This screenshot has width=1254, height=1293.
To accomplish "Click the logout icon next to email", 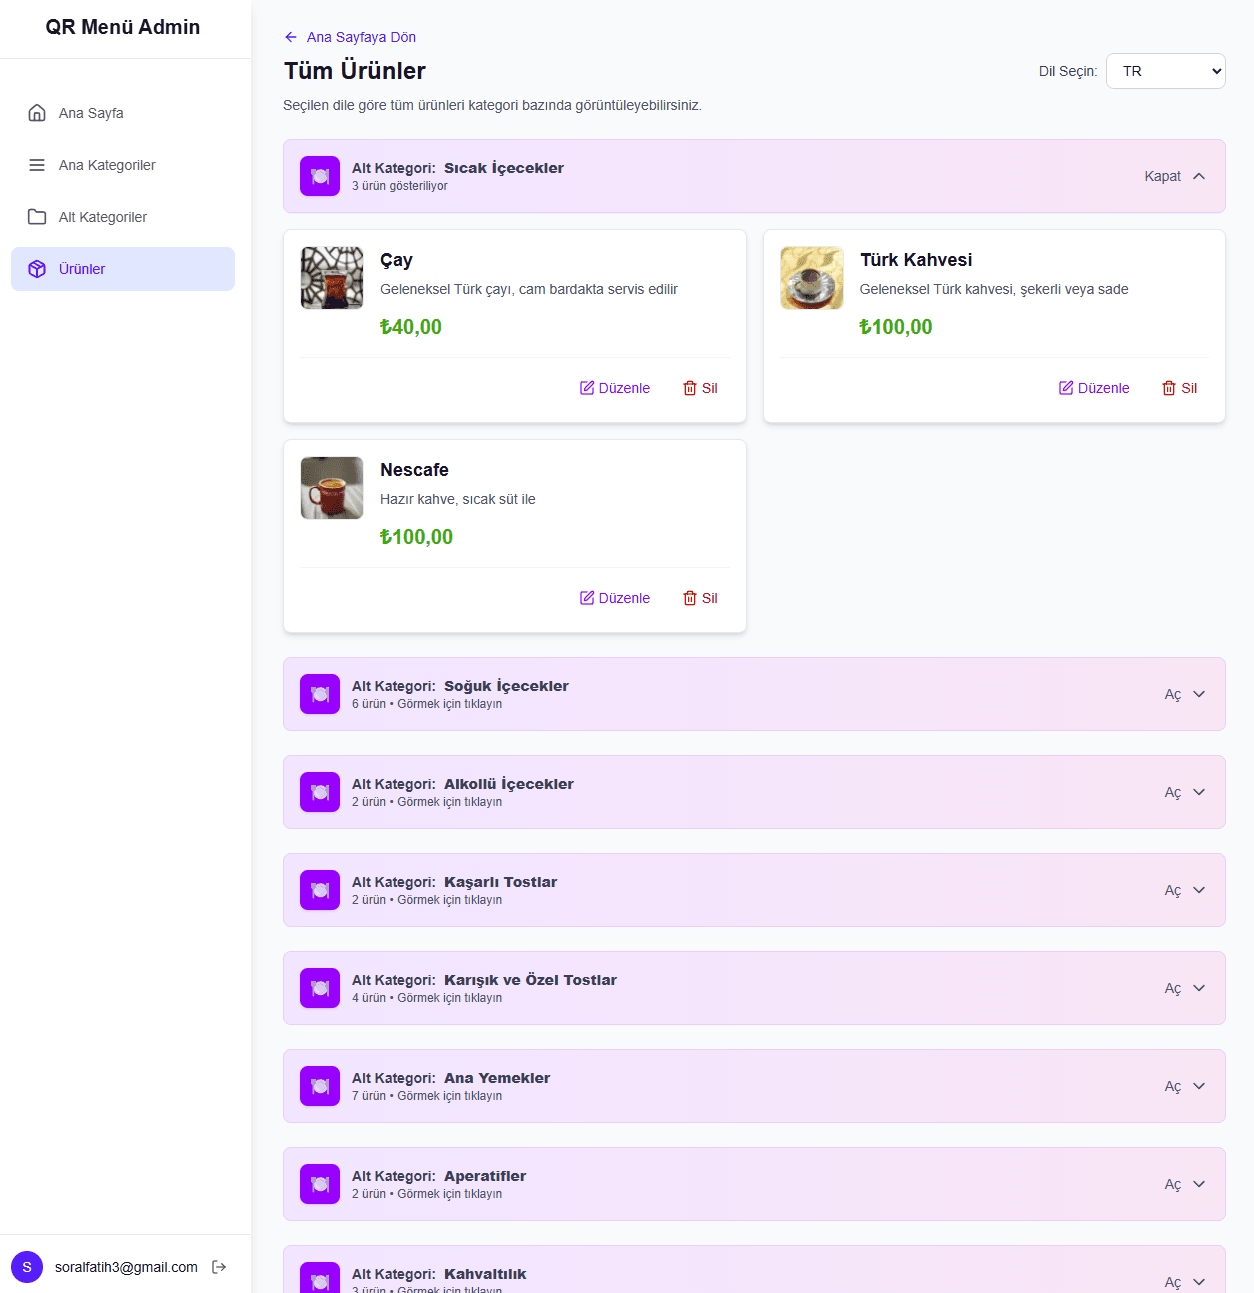I will click(219, 1267).
